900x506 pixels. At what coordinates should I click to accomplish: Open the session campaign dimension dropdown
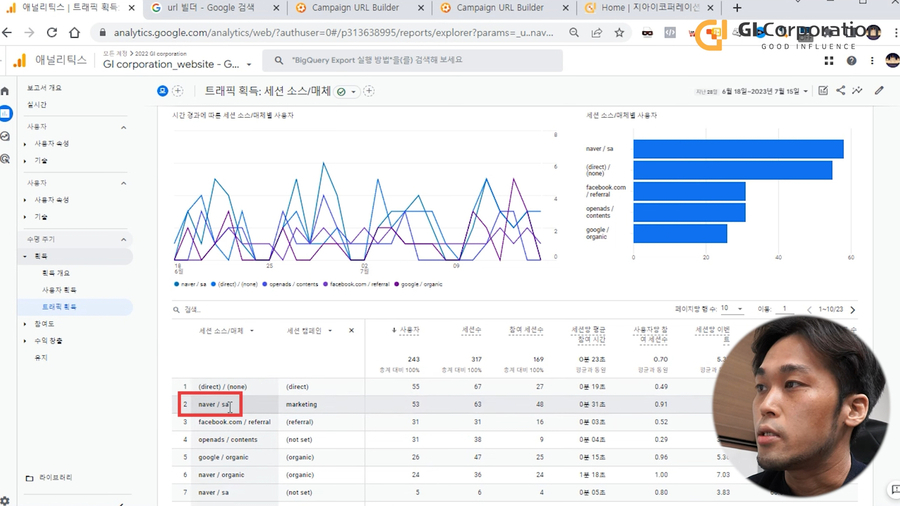tap(309, 331)
